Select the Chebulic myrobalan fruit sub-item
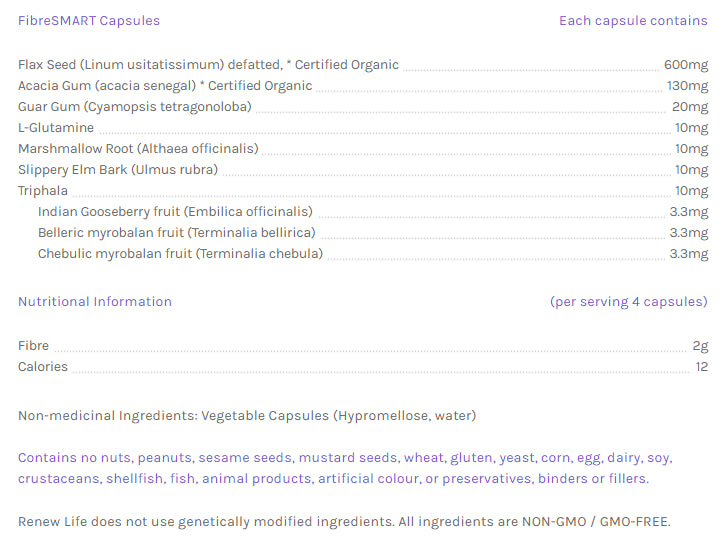Image resolution: width=725 pixels, height=547 pixels. [x=180, y=254]
